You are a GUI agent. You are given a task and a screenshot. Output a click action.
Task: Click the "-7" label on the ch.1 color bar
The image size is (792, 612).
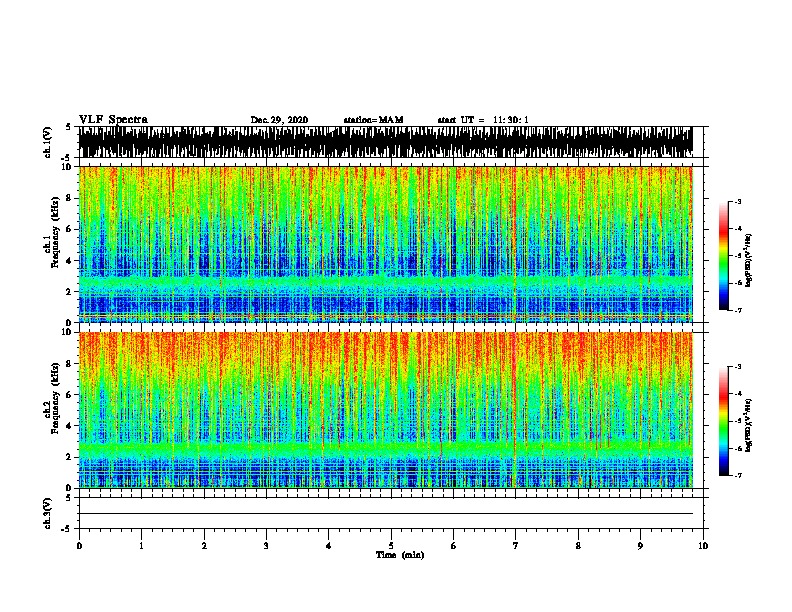click(x=737, y=310)
